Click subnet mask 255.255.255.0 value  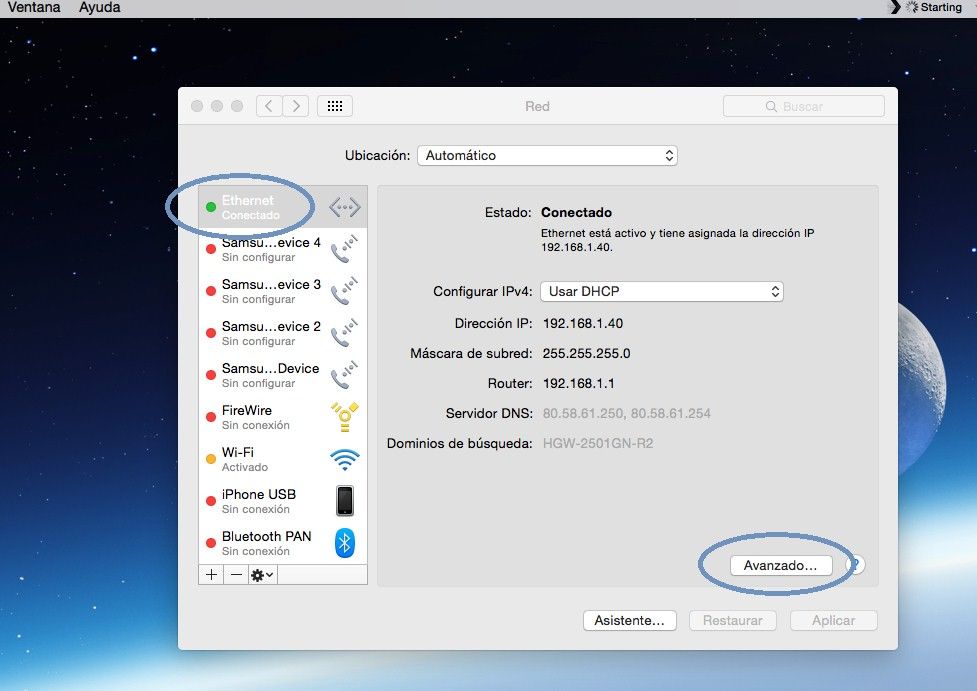point(586,353)
